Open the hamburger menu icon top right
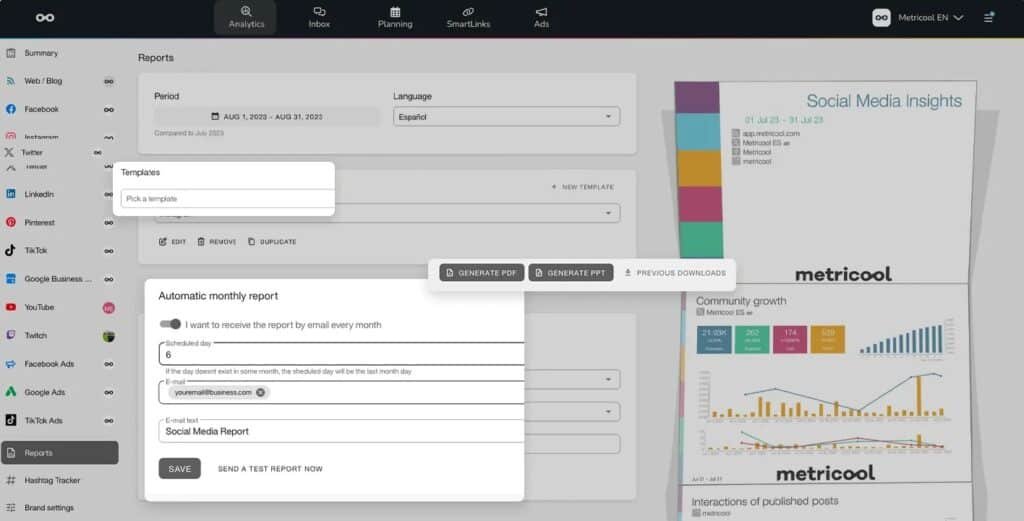The width and height of the screenshot is (1024, 521). coord(989,17)
